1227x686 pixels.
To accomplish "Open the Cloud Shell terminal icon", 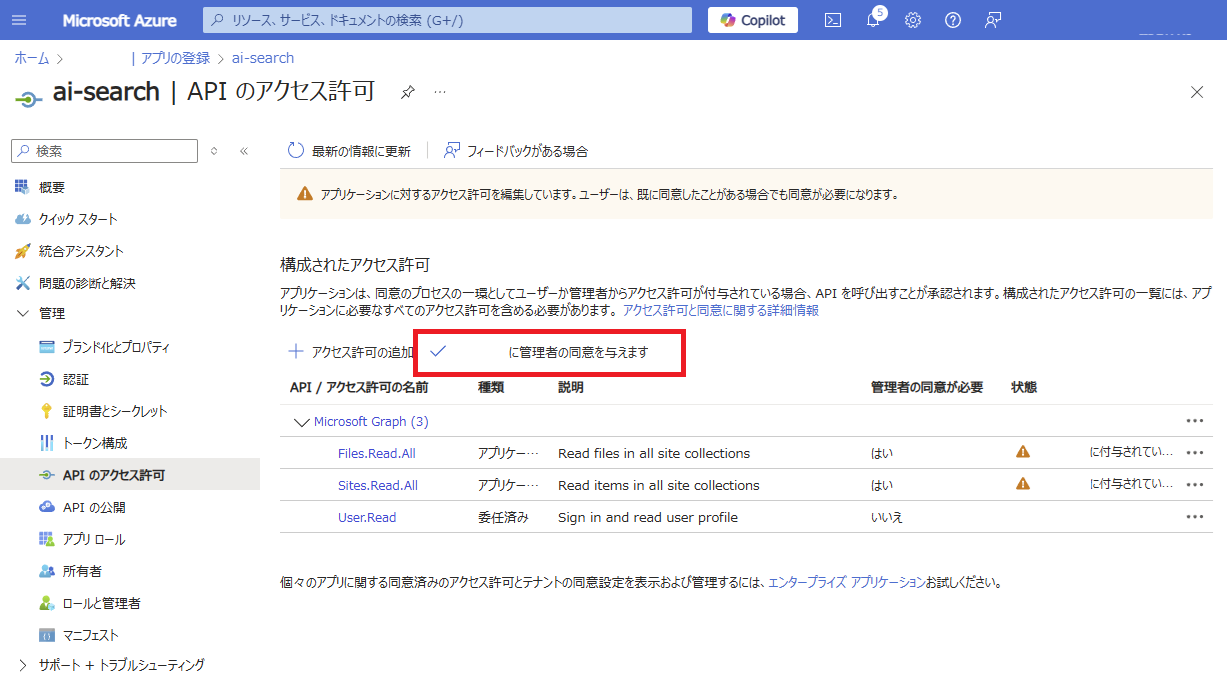I will click(x=833, y=20).
